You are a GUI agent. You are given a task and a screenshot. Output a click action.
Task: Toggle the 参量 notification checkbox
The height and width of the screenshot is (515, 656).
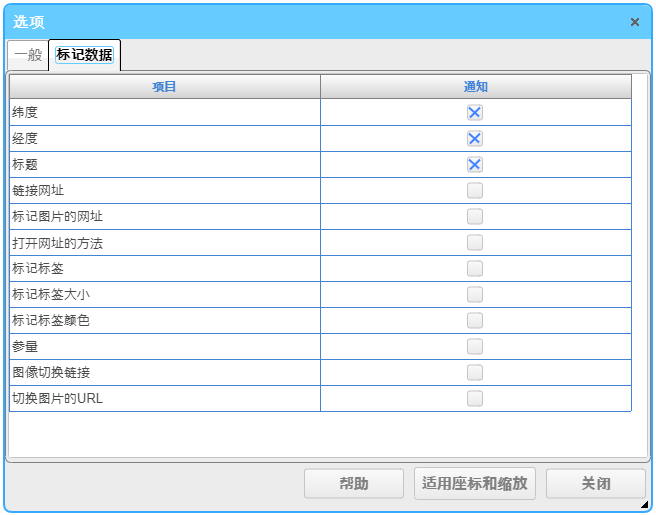click(475, 346)
